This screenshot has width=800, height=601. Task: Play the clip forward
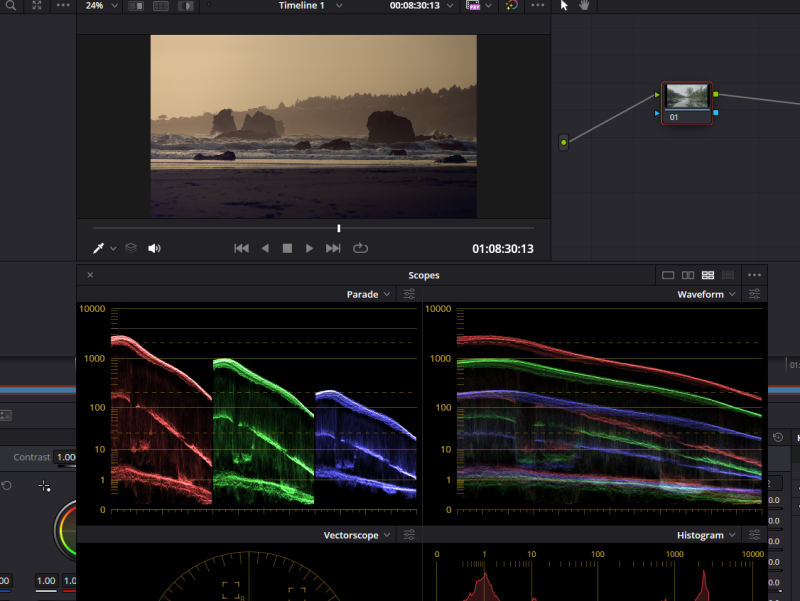(309, 248)
